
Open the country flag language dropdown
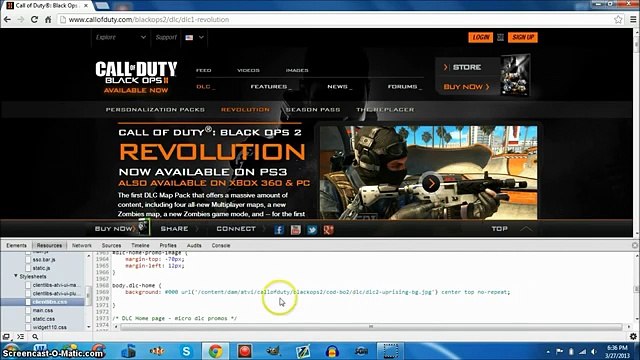pyautogui.click(x=194, y=37)
